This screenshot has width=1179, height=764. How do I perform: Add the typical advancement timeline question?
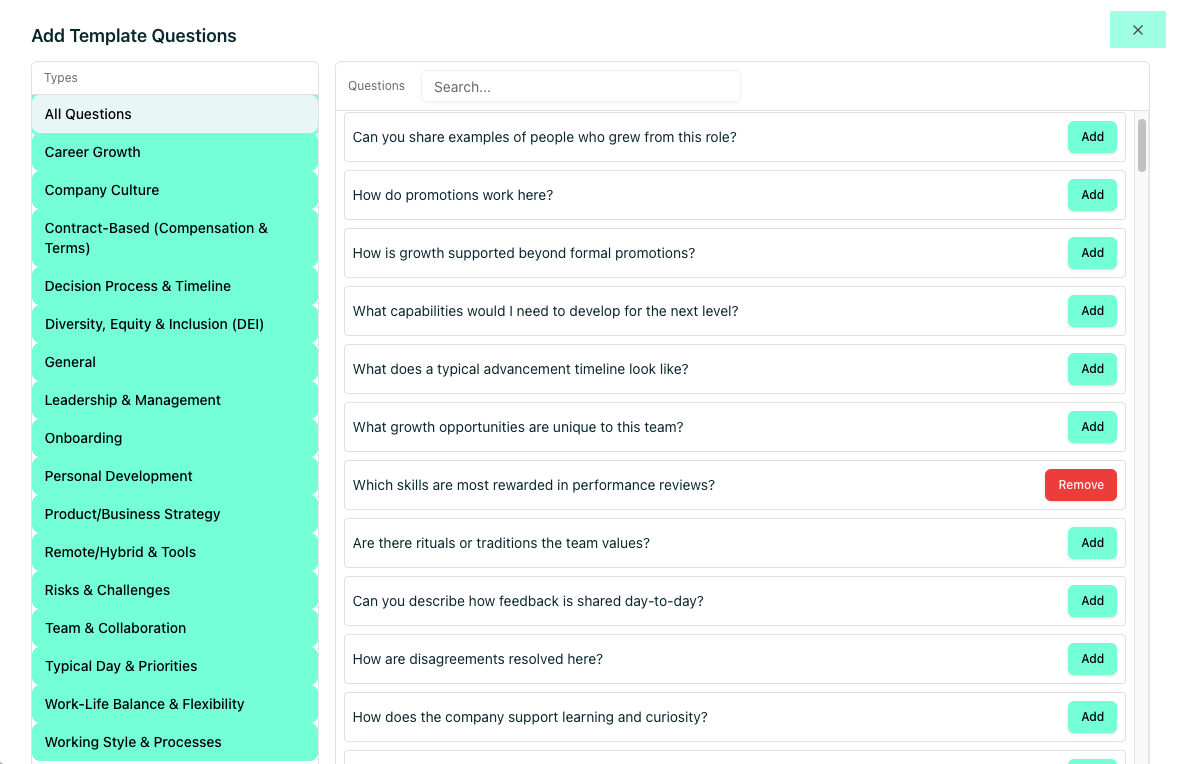(1092, 369)
